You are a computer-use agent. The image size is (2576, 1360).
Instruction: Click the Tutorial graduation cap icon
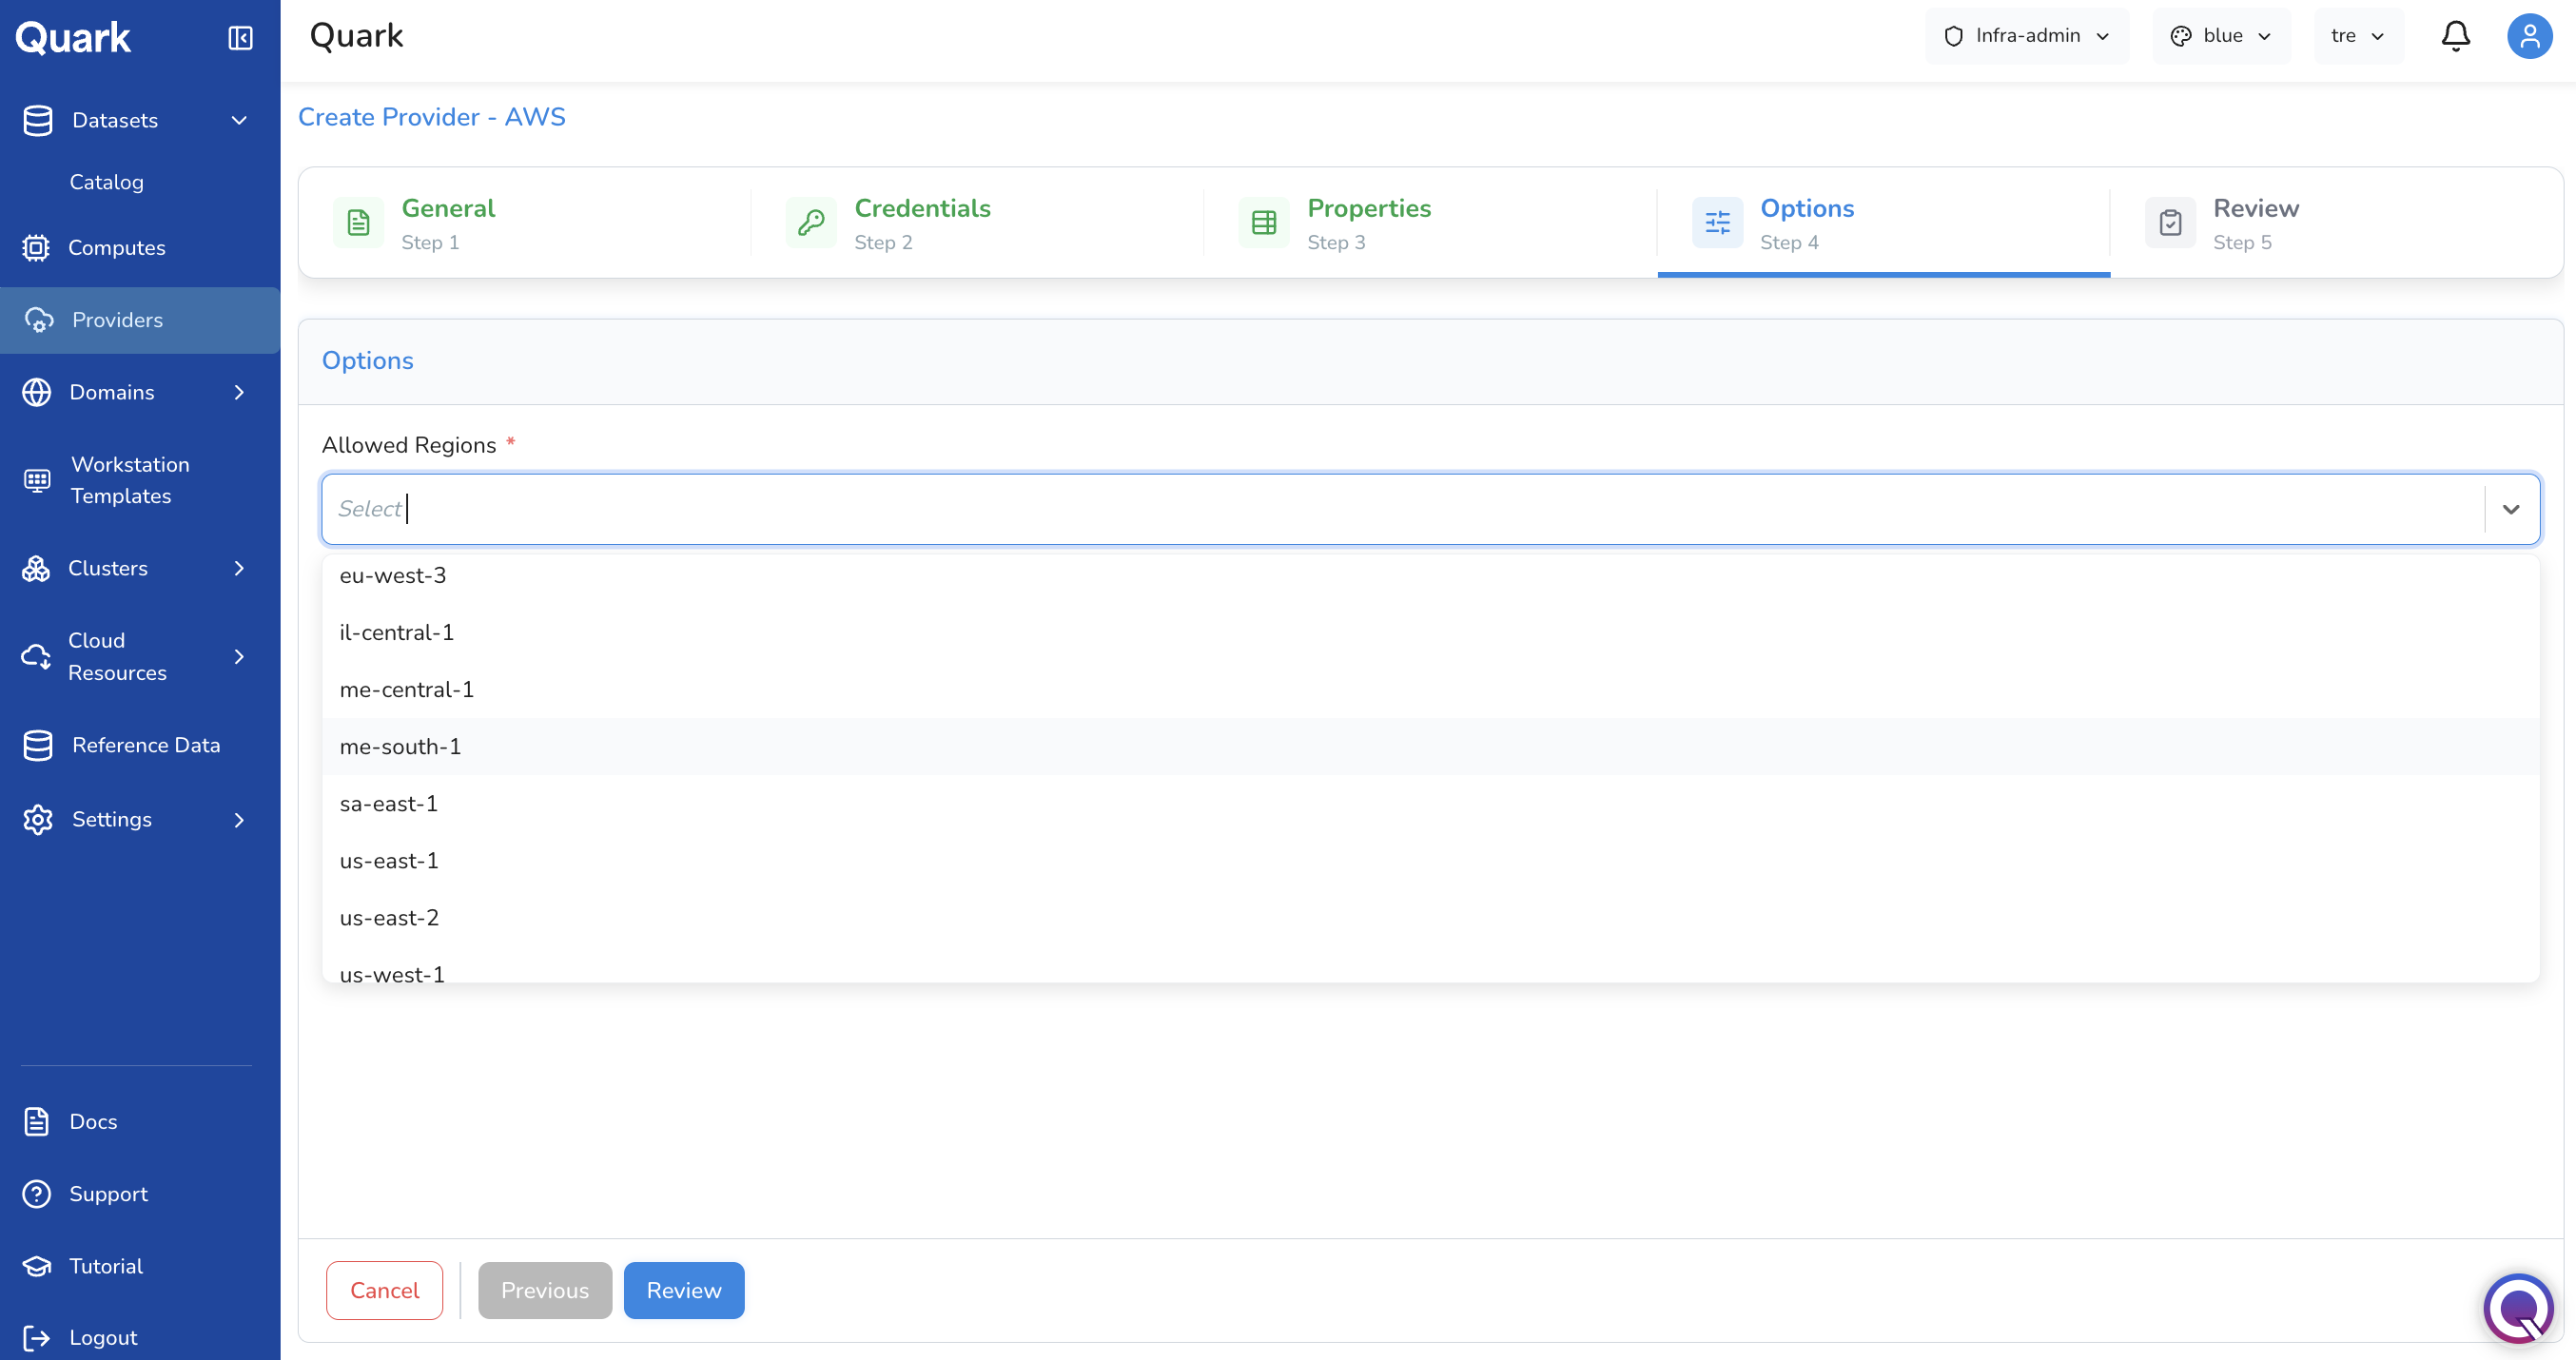pyautogui.click(x=37, y=1266)
